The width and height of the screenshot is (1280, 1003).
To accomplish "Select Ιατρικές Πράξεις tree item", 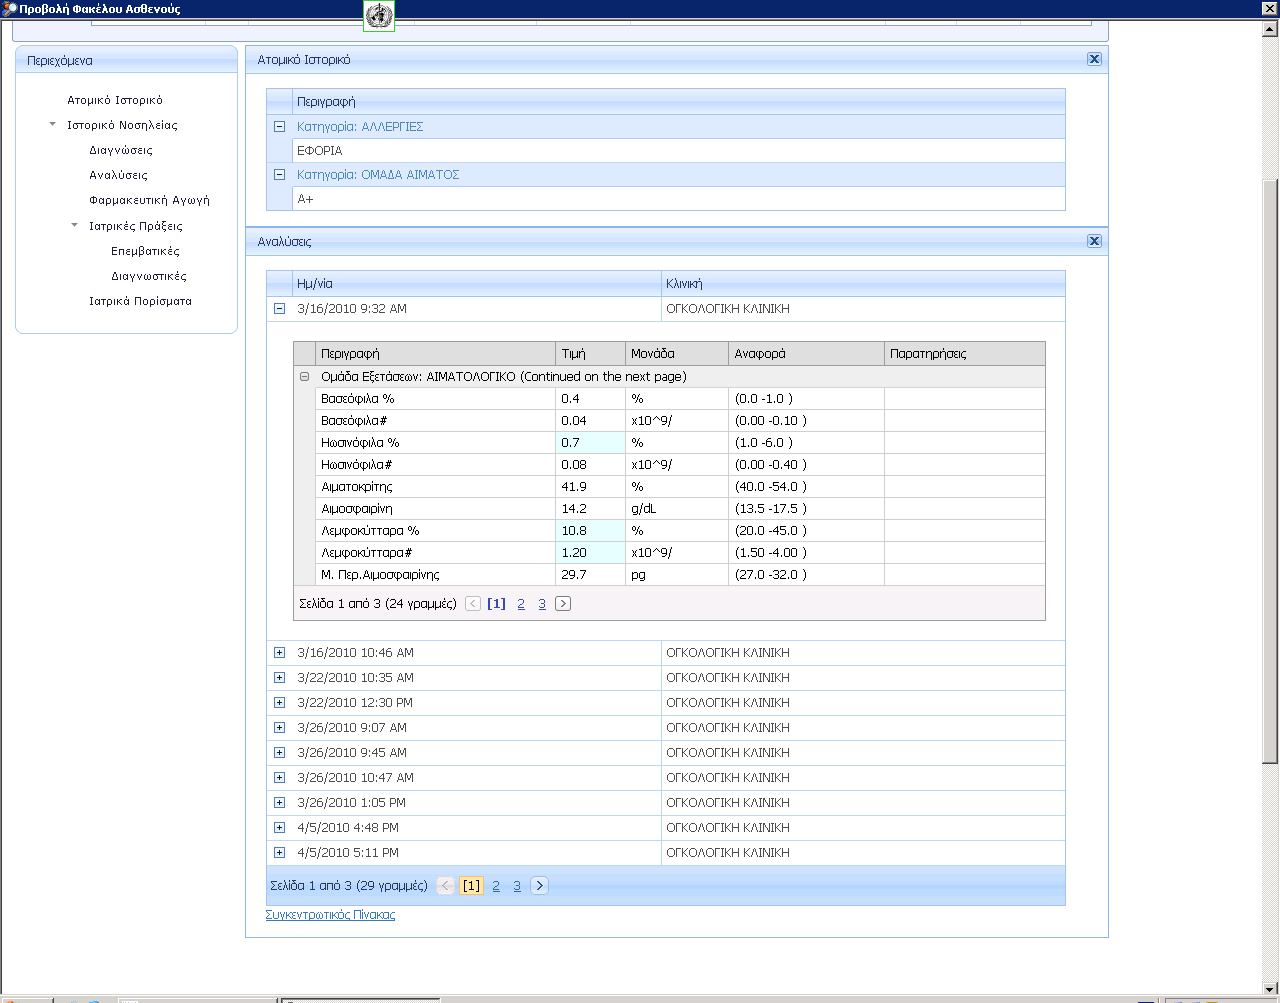I will (x=136, y=226).
